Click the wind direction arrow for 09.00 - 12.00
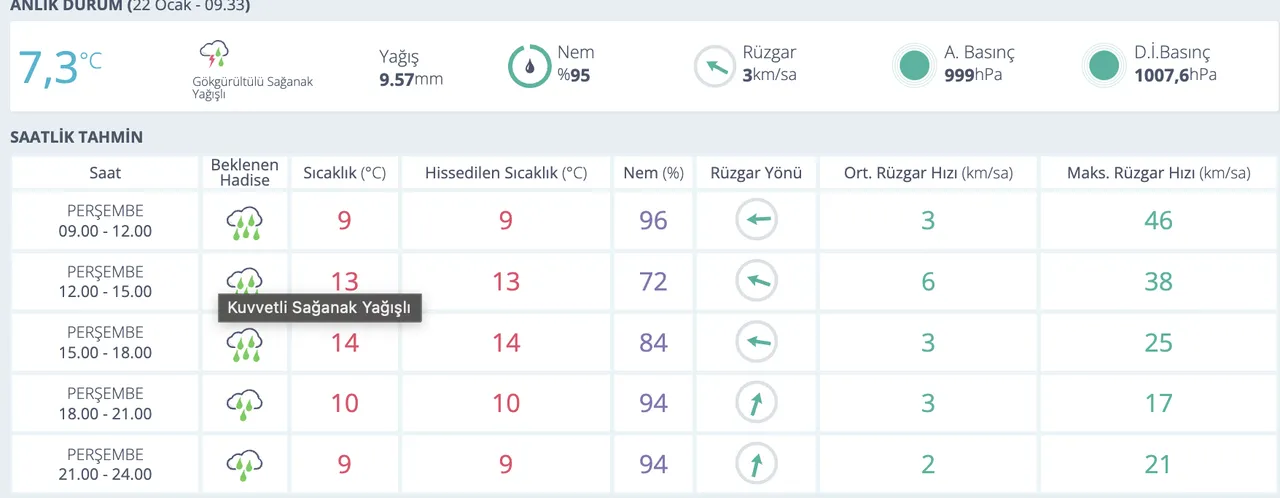 (756, 221)
